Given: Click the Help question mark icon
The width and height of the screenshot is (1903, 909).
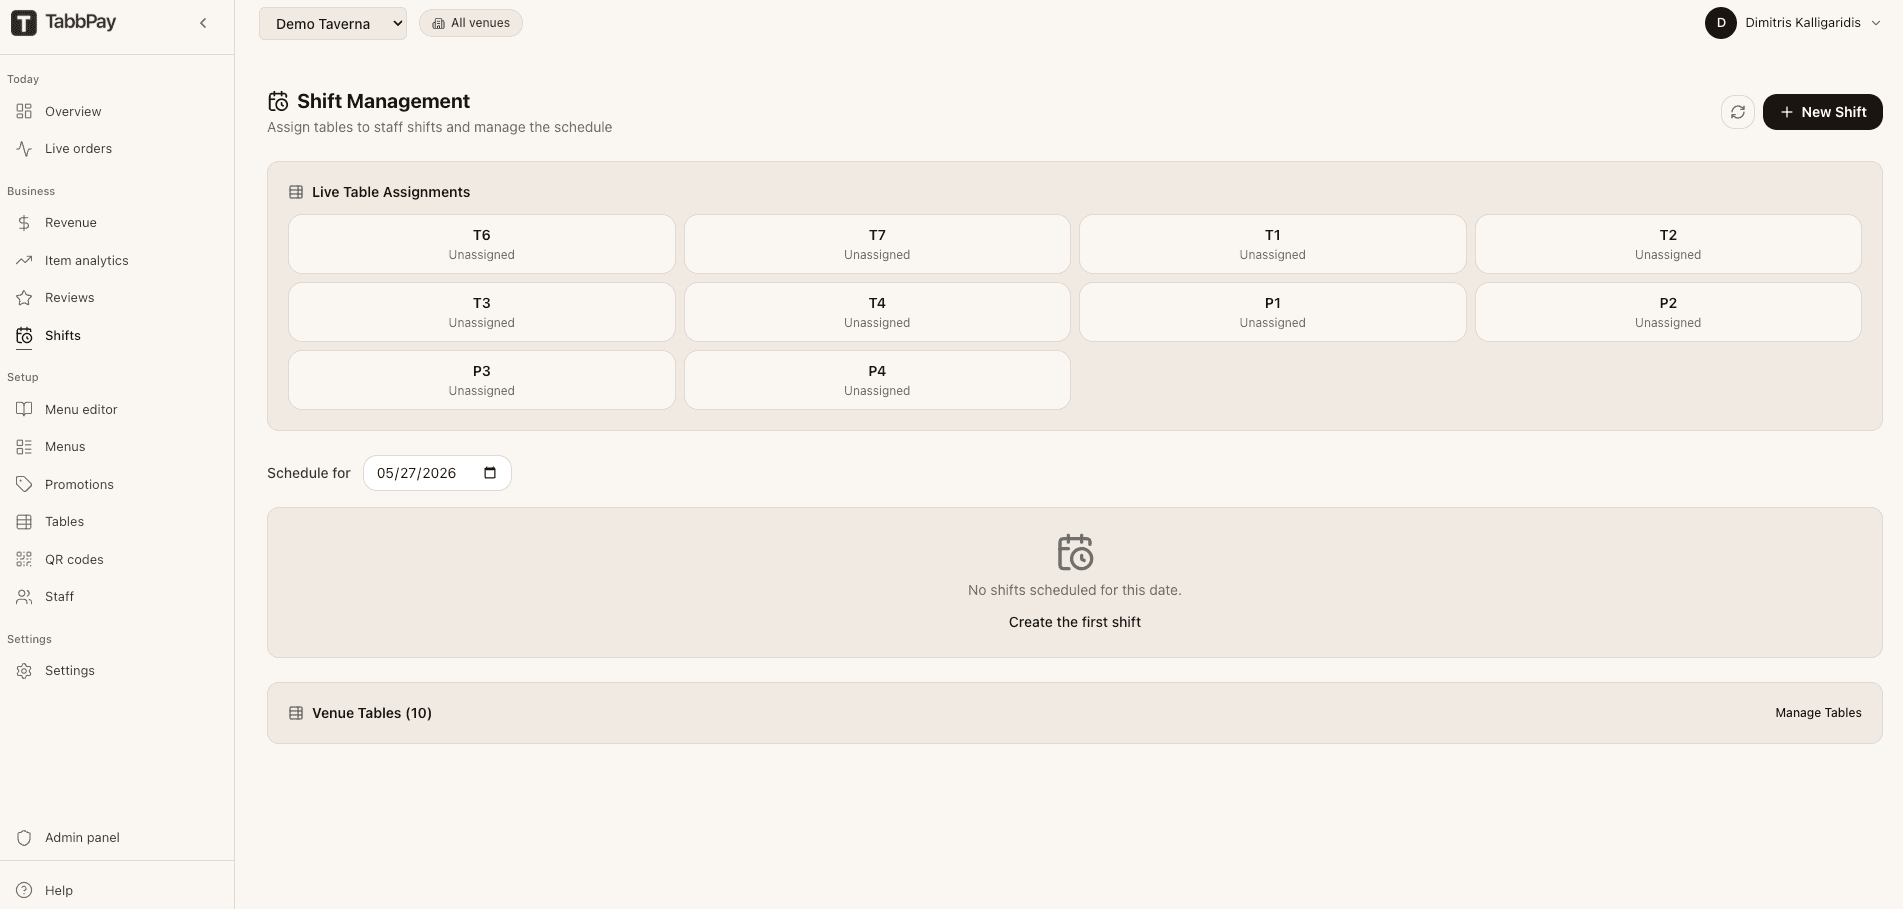Looking at the screenshot, I should pos(24,890).
